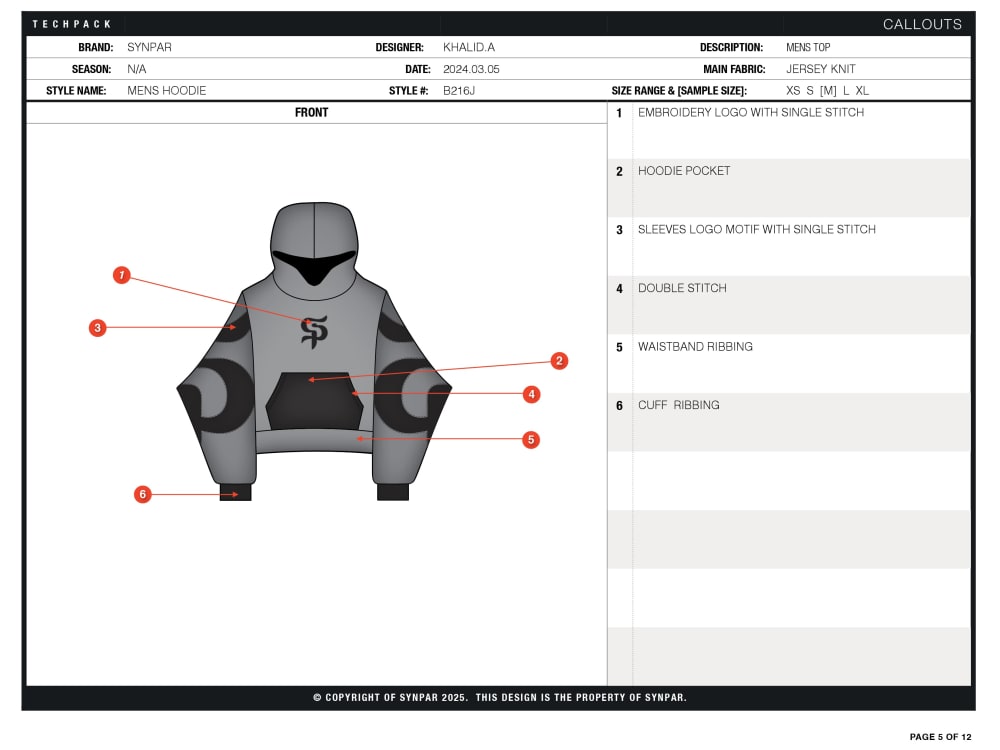The height and width of the screenshot is (750, 1000).
Task: Click the 'DESCRIPTION:' field label
Action: click(x=732, y=47)
